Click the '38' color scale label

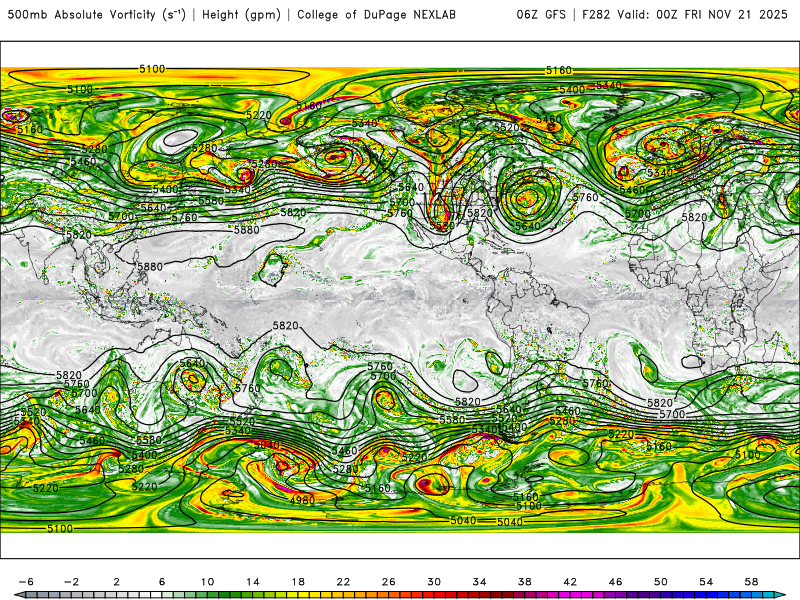[524, 582]
